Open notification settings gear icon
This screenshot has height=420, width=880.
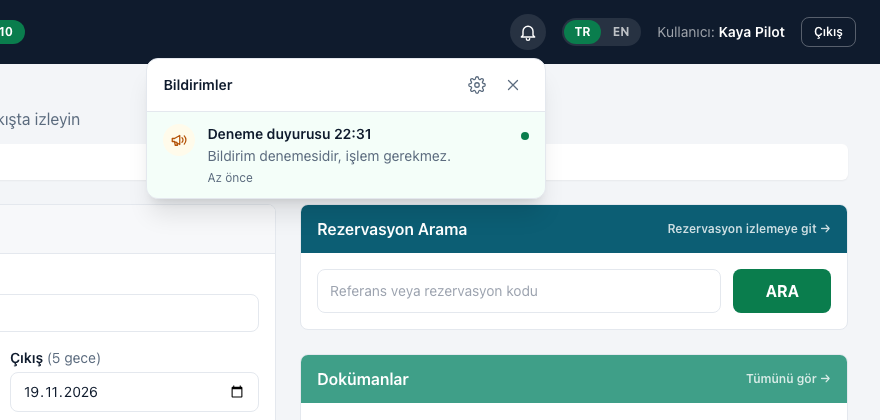[476, 85]
